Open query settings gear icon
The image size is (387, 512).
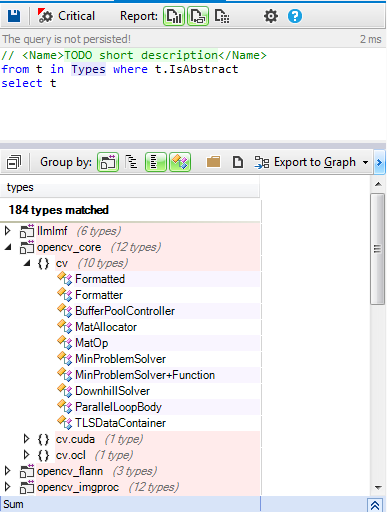271,16
